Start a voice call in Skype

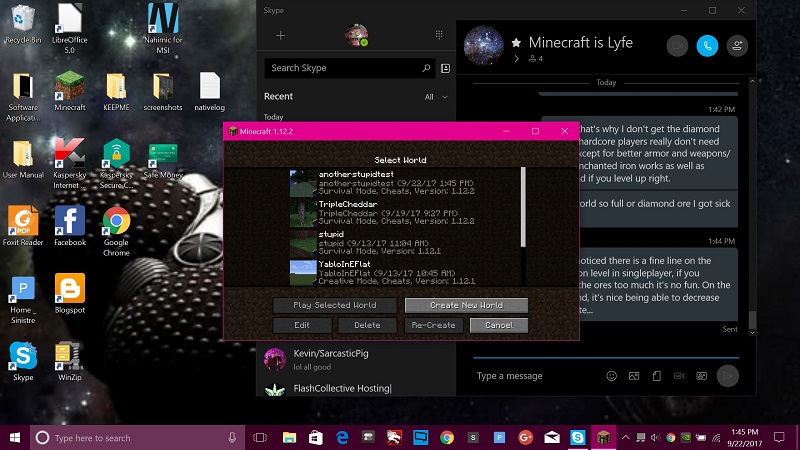point(707,46)
